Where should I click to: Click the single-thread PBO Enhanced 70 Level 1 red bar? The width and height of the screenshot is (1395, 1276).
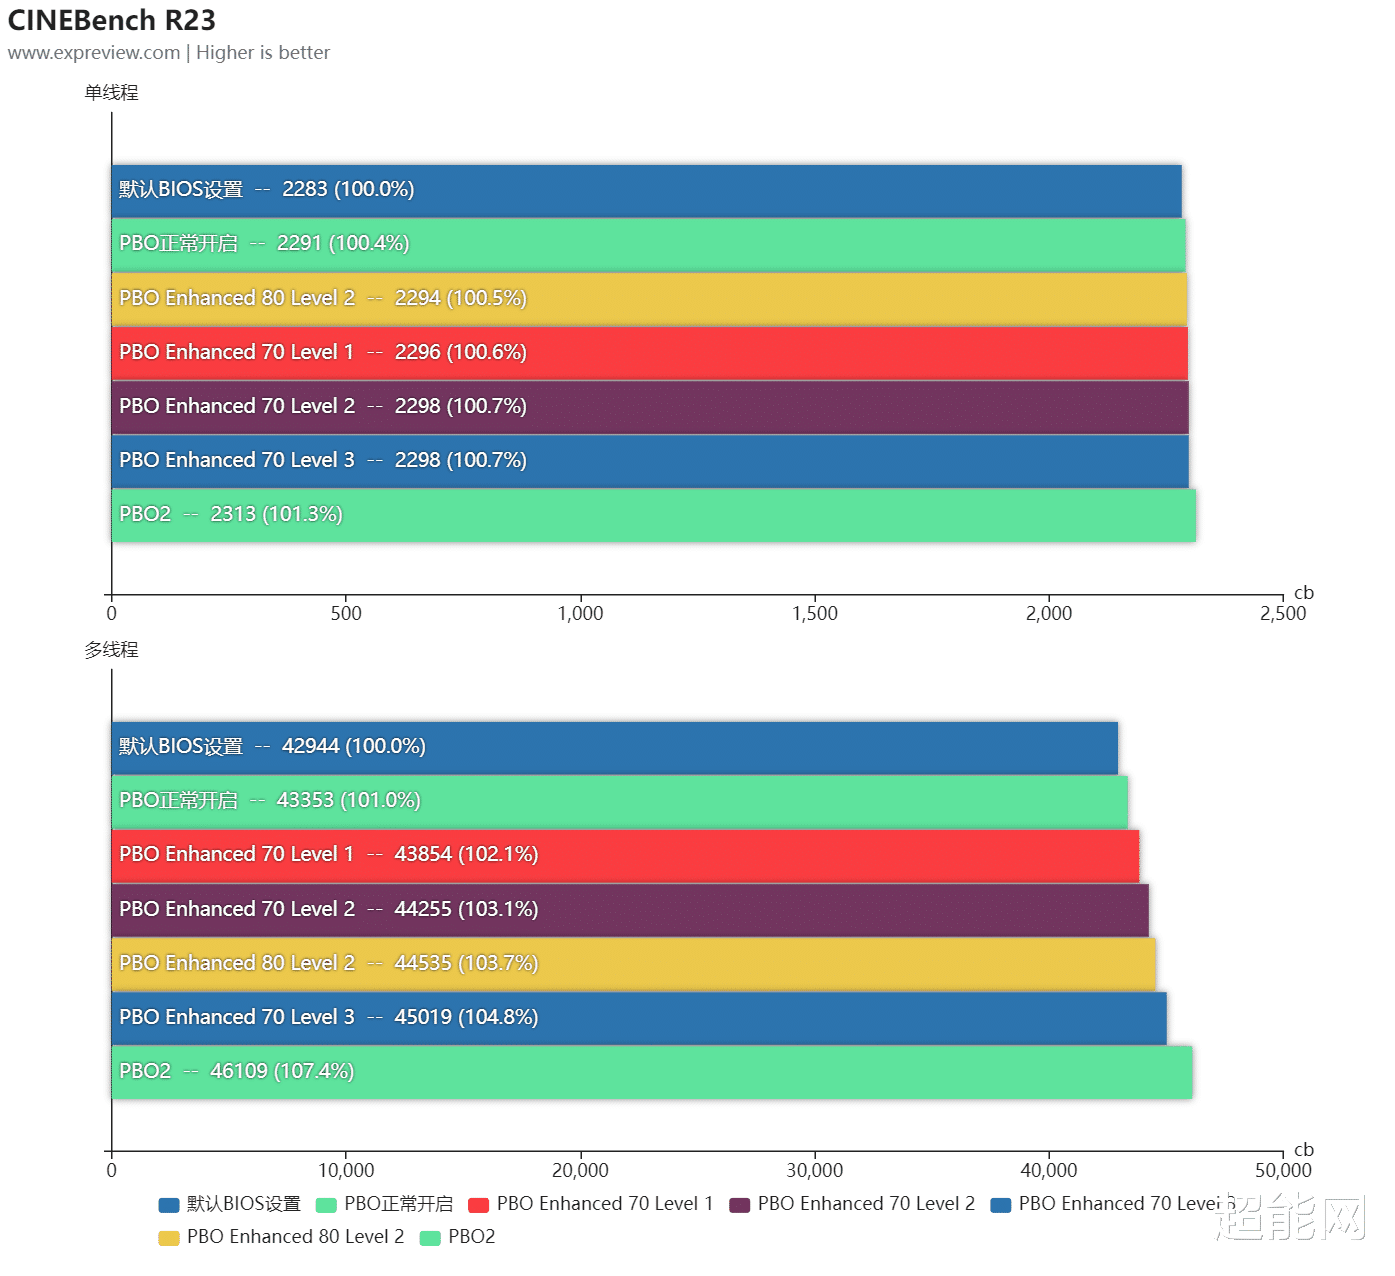click(x=649, y=353)
